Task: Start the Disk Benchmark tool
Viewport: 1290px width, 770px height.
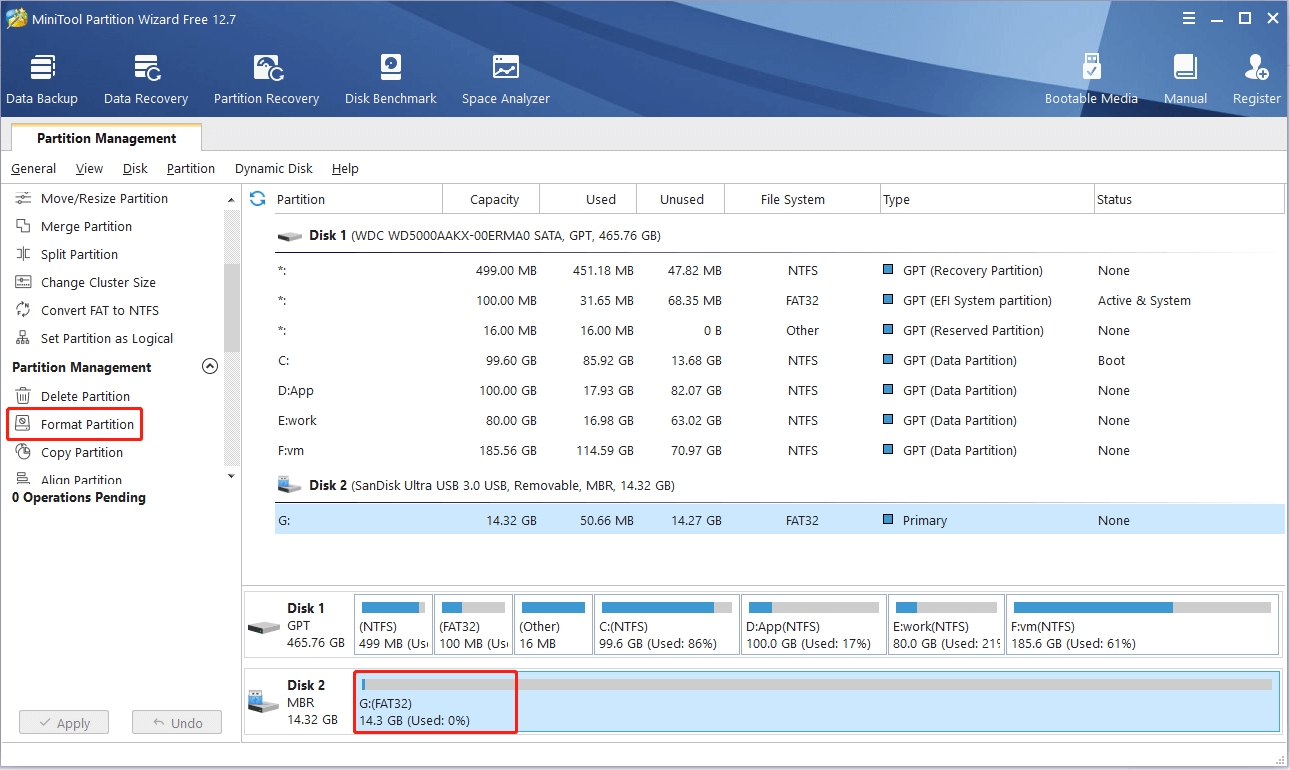Action: (390, 79)
